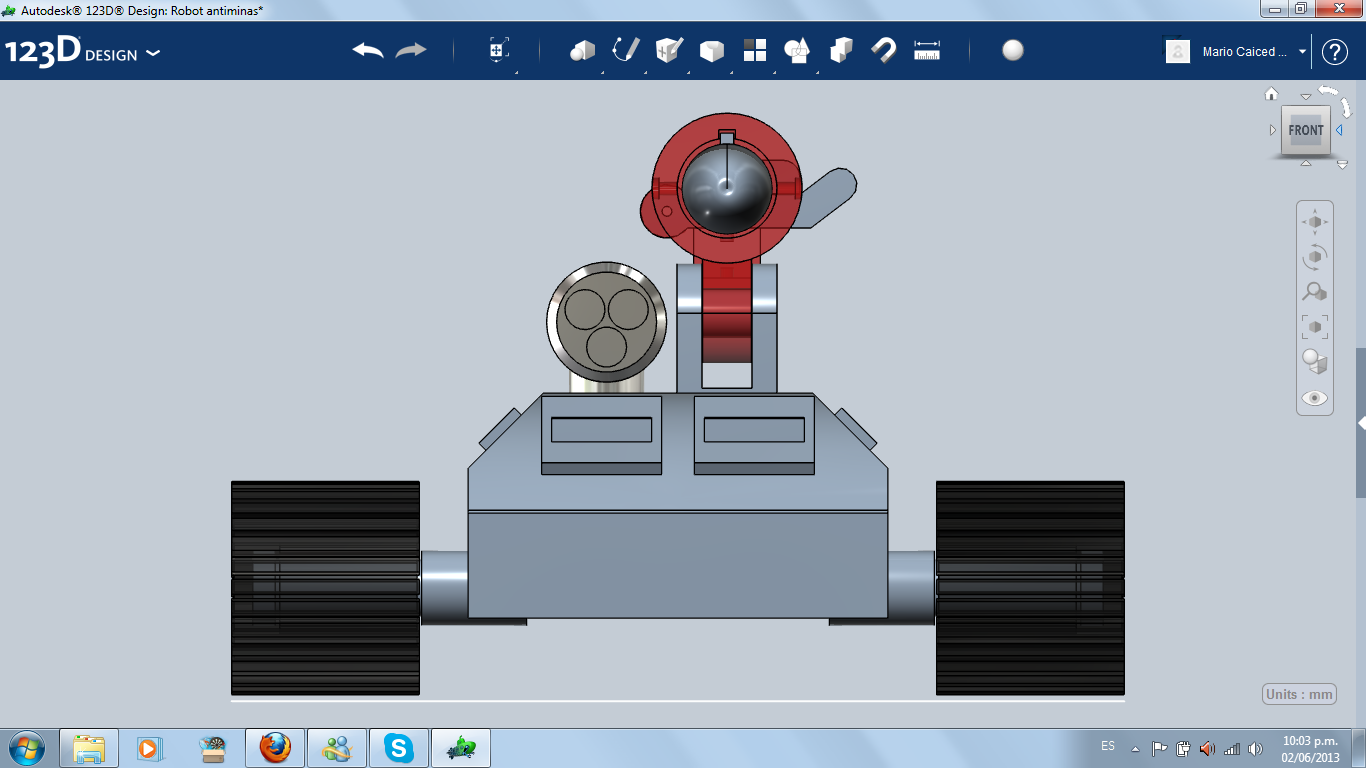Click the view cube bottom arrow

point(1305,163)
